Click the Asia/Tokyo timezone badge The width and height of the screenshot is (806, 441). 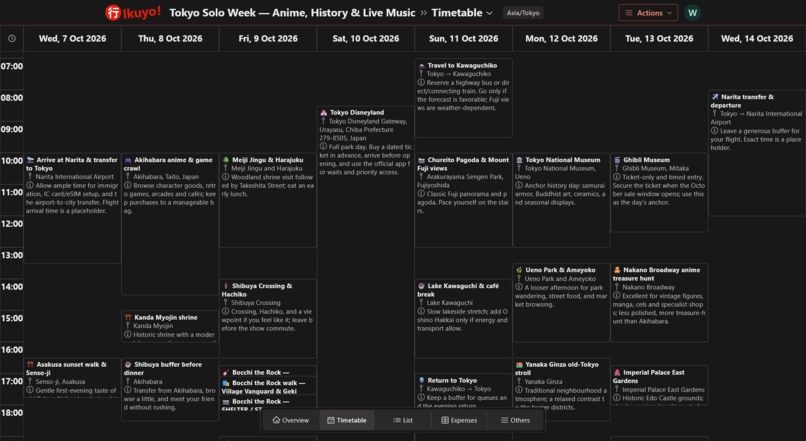click(x=523, y=13)
